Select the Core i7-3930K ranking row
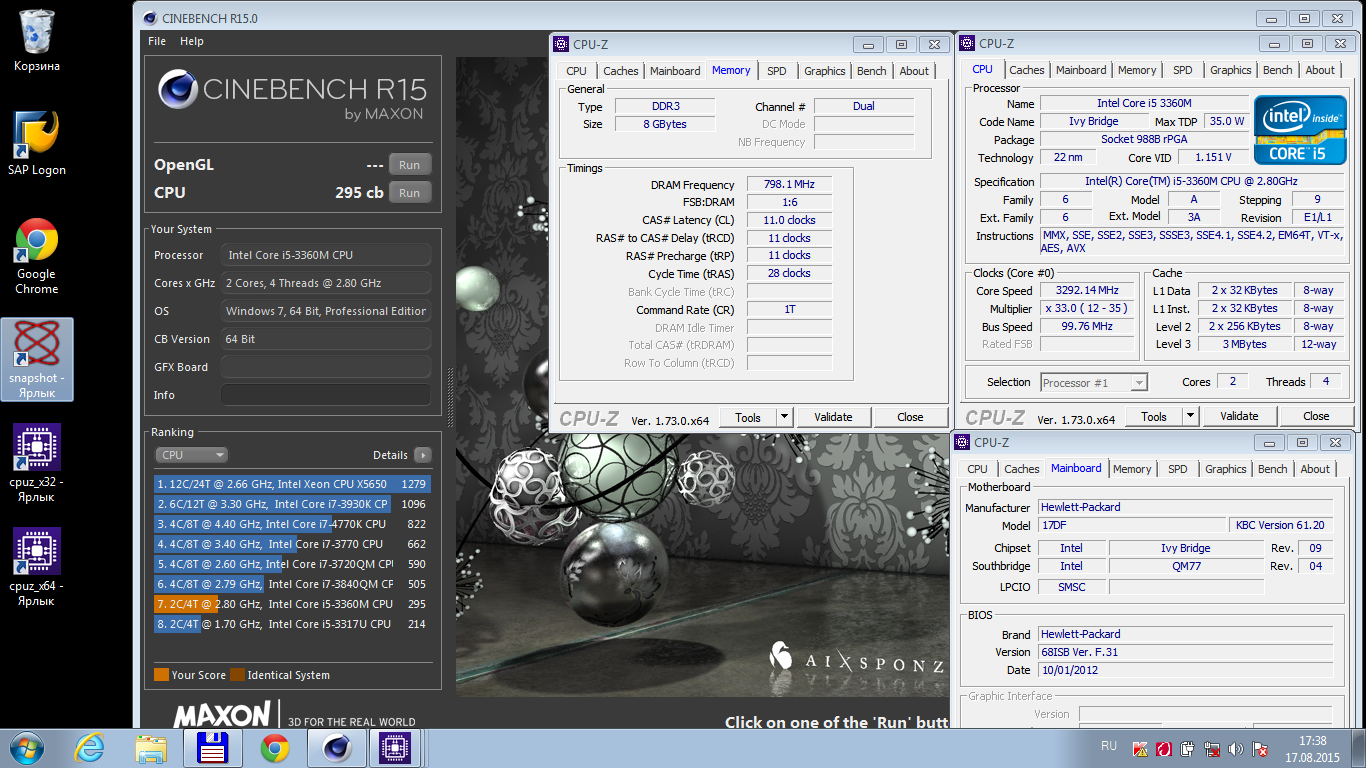Screen dimensions: 1366x768 292,504
